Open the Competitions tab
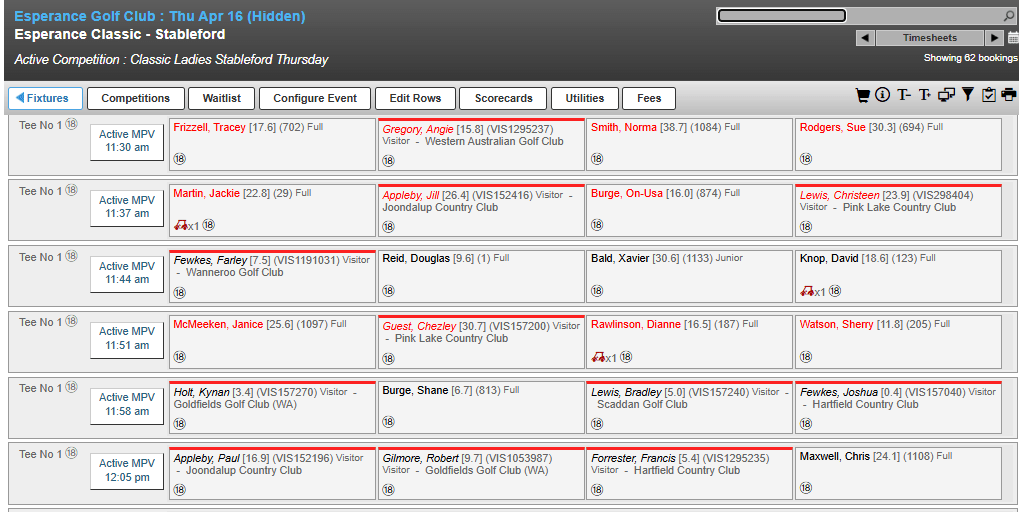 136,98
